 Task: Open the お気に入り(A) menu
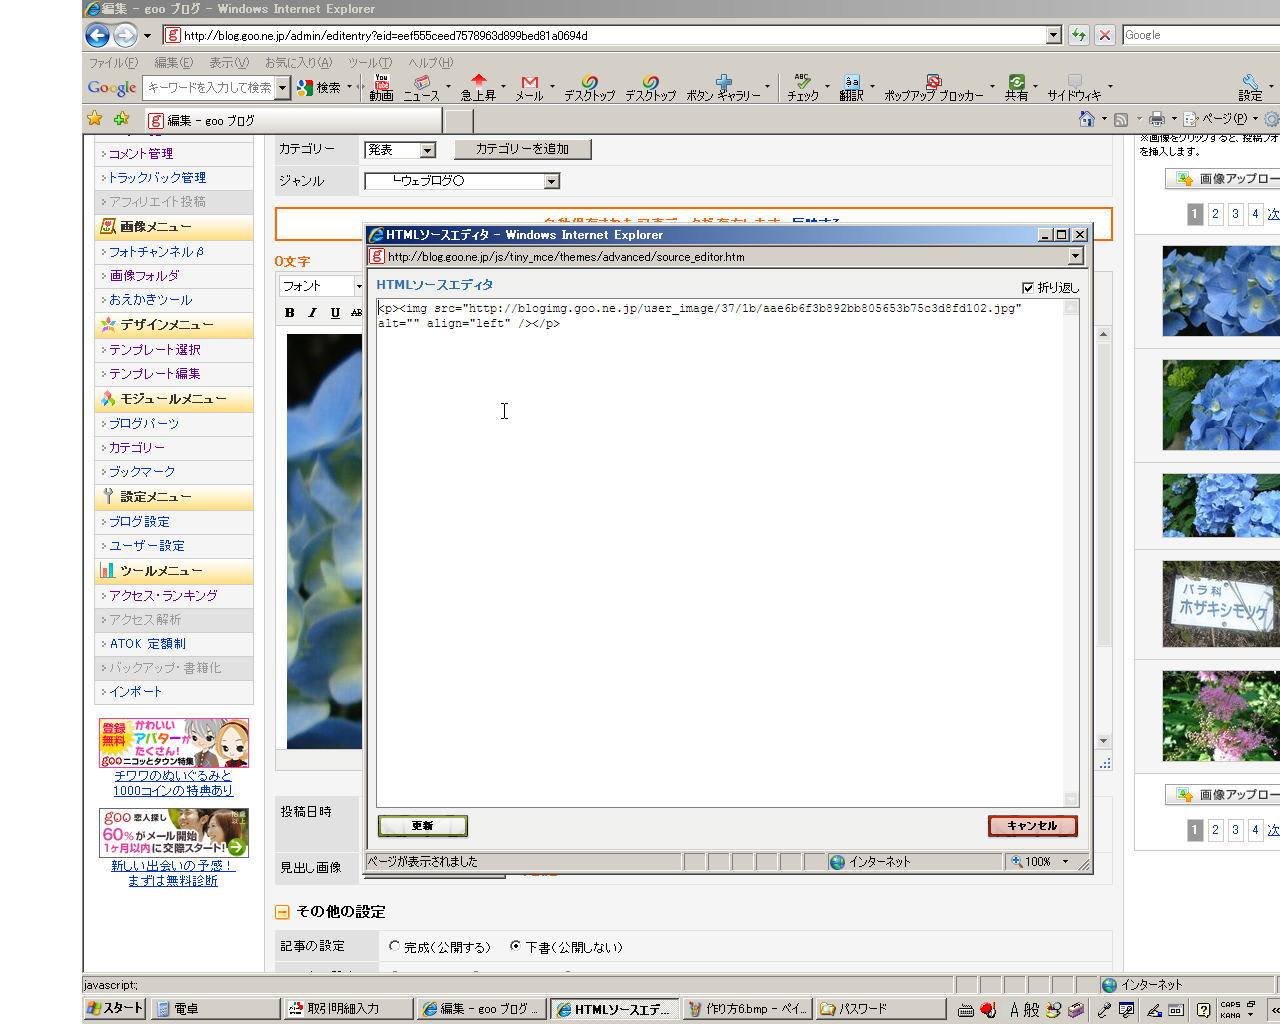tap(297, 62)
